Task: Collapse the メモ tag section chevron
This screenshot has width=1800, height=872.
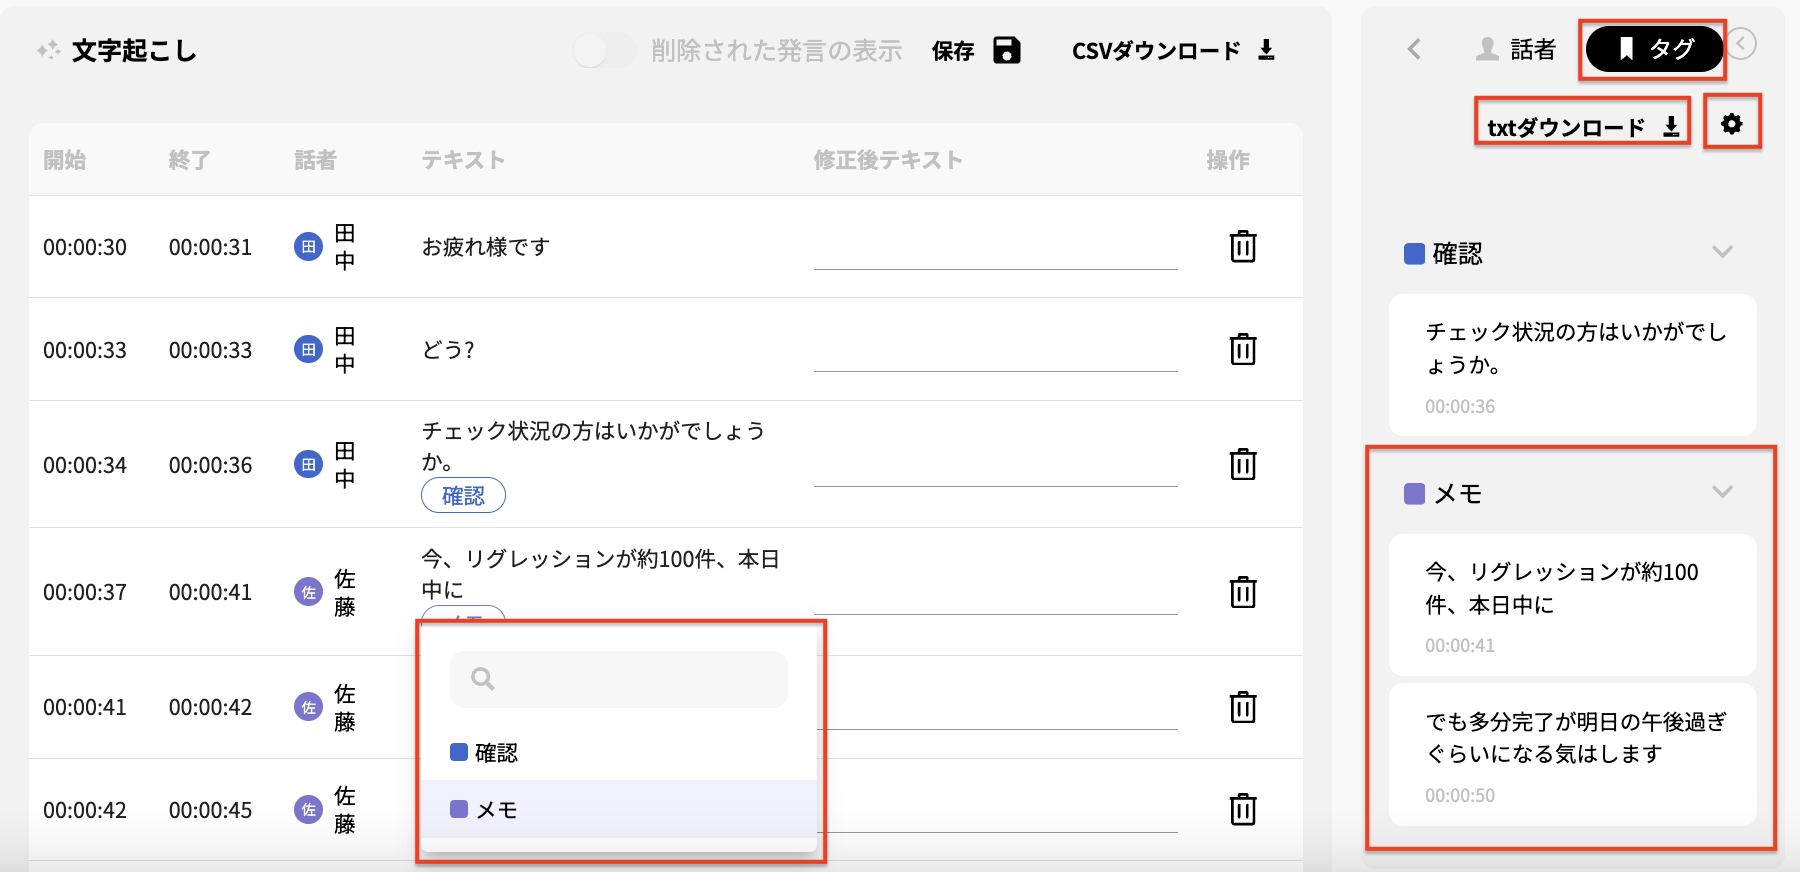Action: [1722, 492]
